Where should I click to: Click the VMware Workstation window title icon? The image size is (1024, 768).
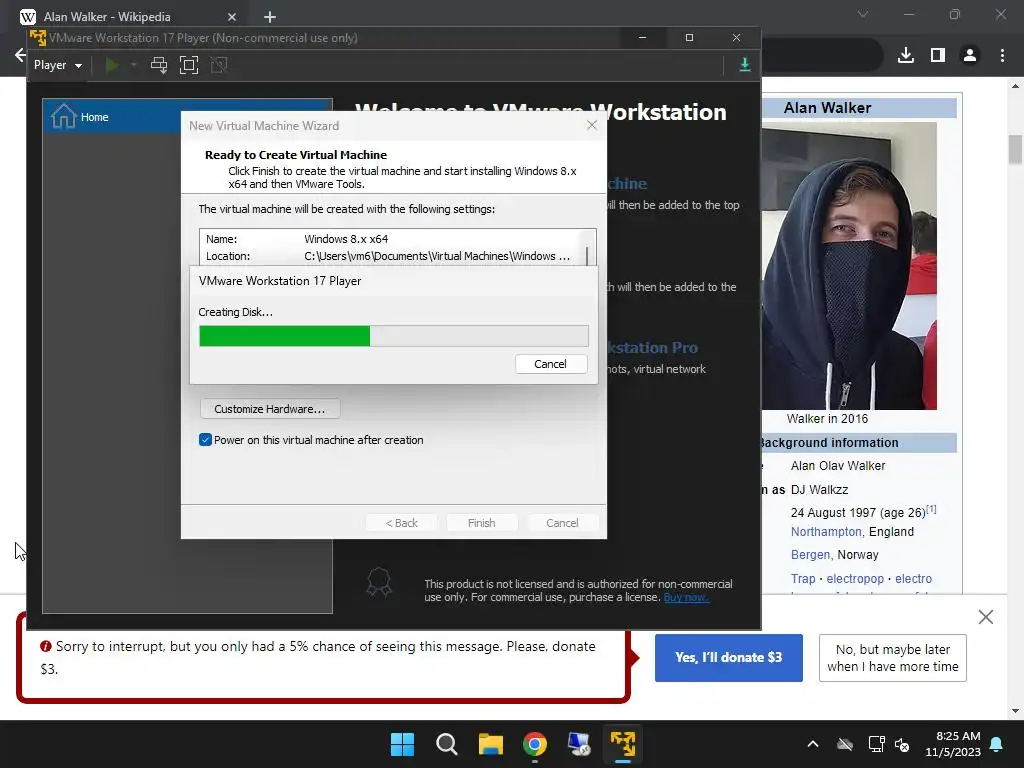point(38,38)
